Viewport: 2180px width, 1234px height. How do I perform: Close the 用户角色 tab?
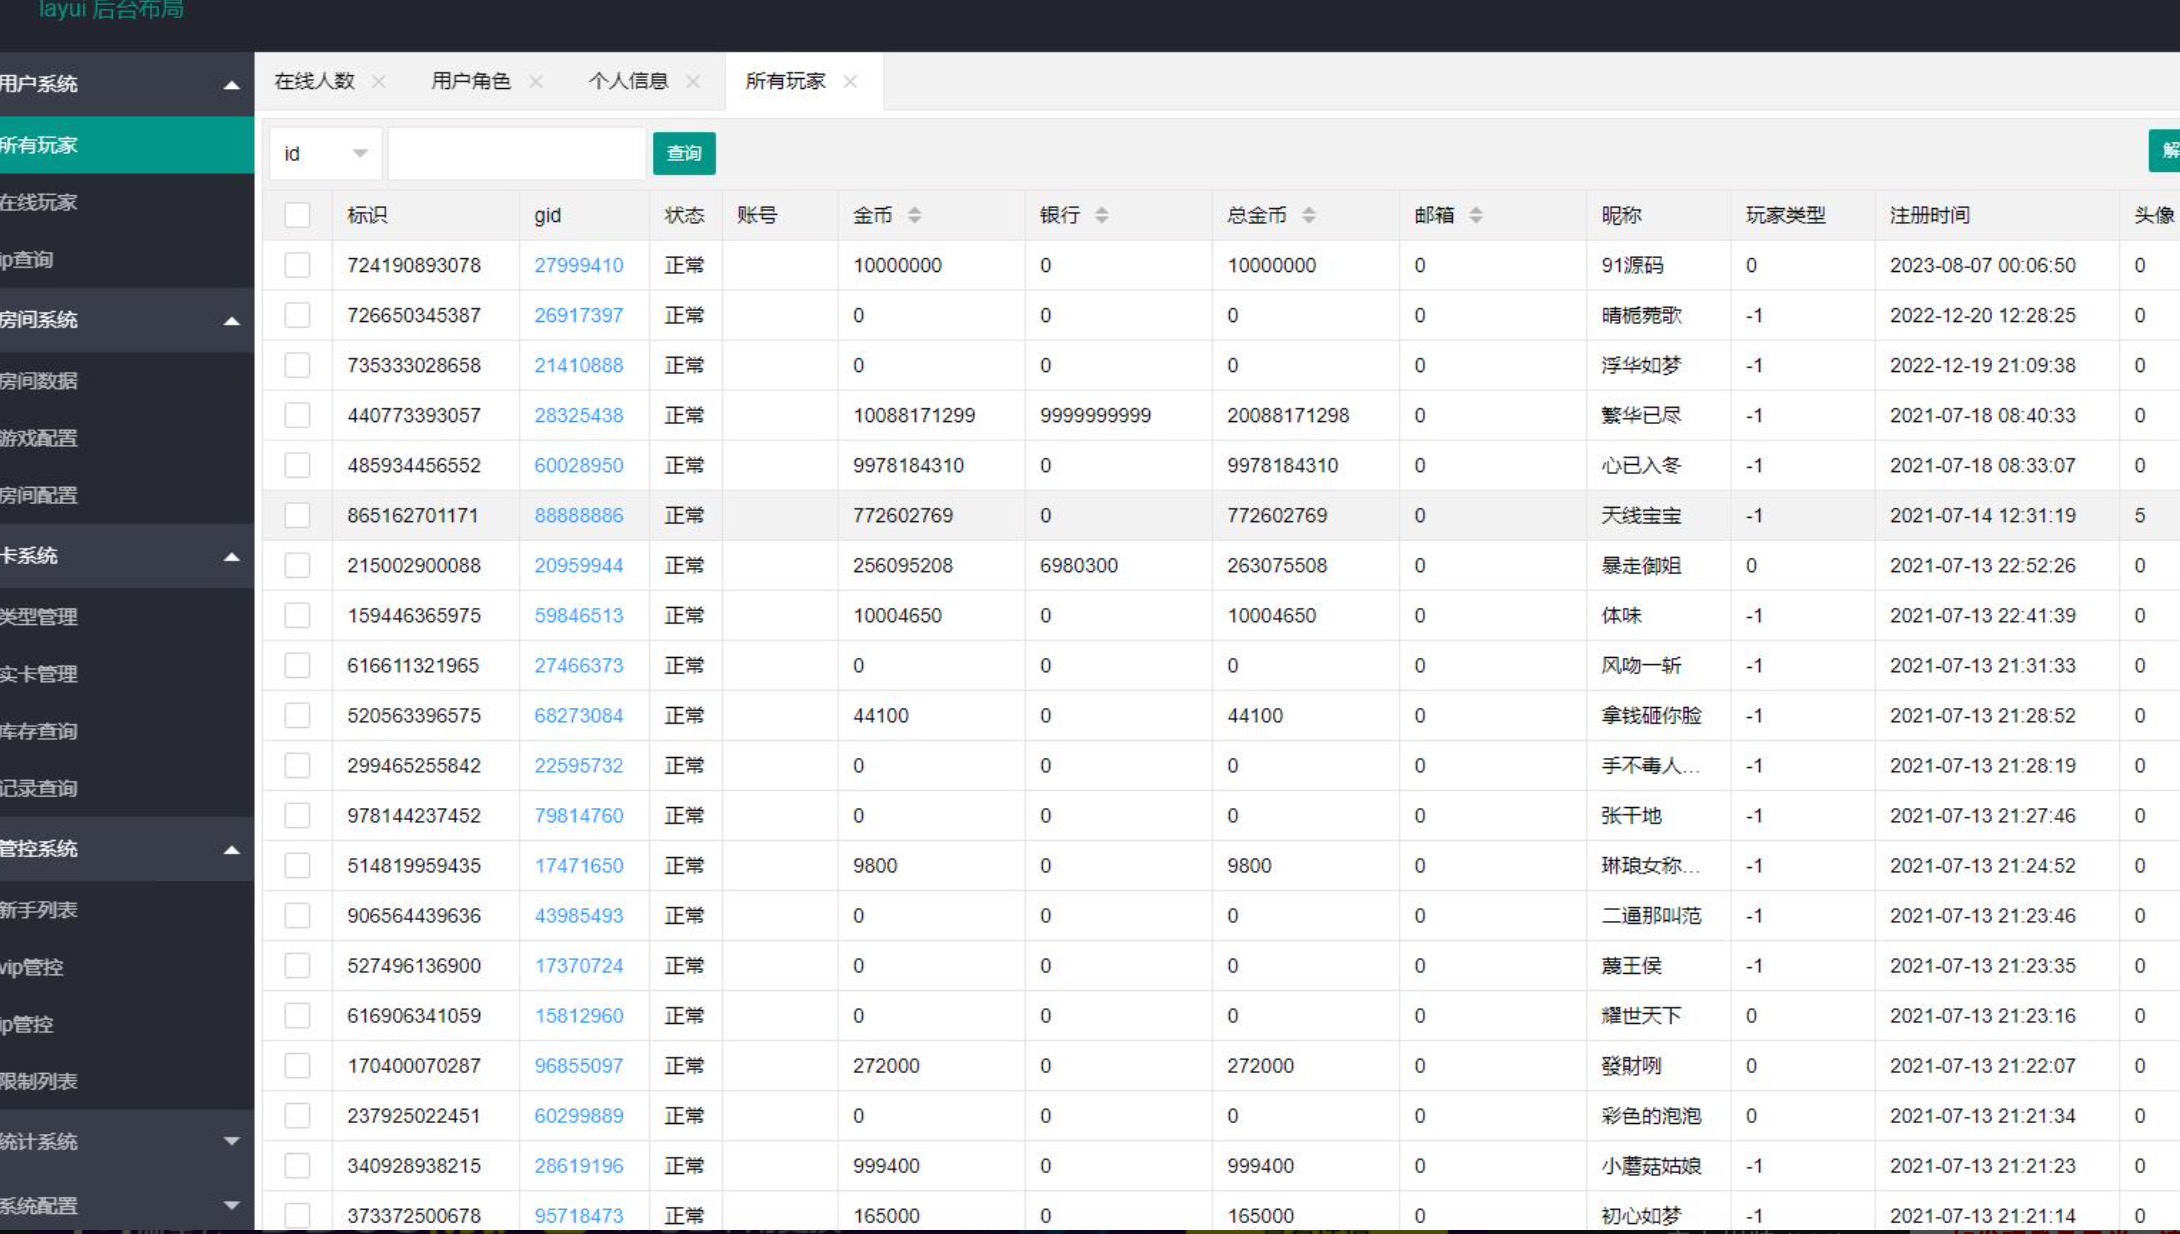pos(536,82)
